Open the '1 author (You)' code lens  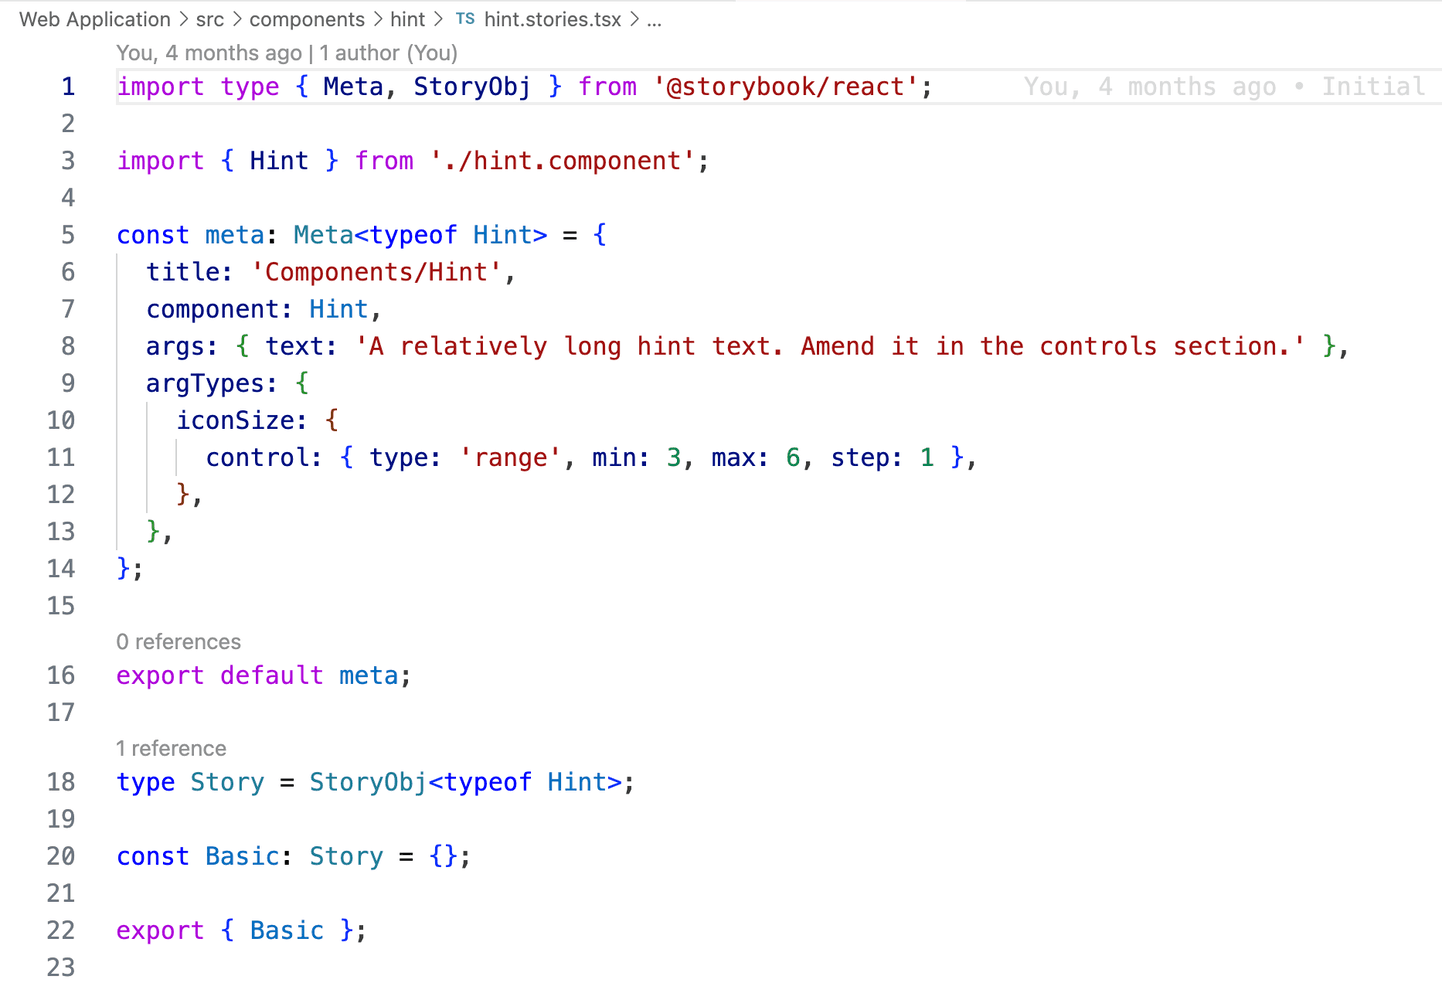click(x=388, y=53)
